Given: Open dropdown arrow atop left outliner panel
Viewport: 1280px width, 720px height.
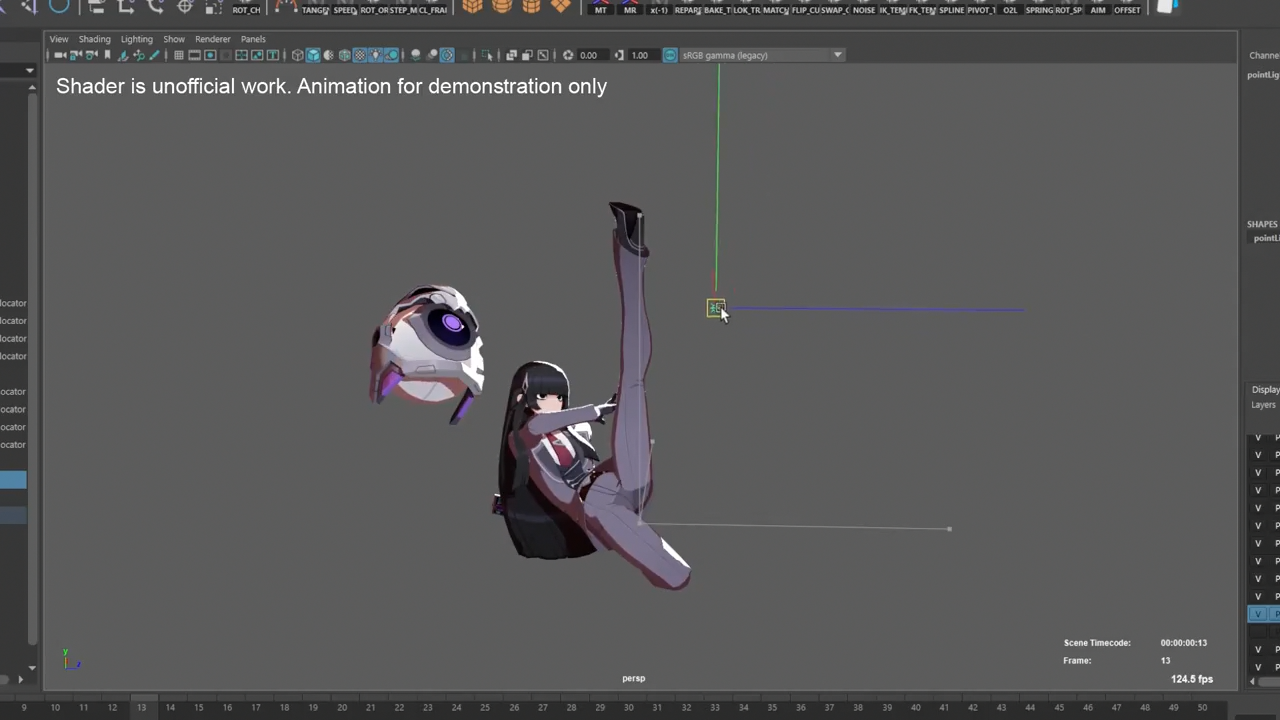Looking at the screenshot, I should click(x=30, y=71).
